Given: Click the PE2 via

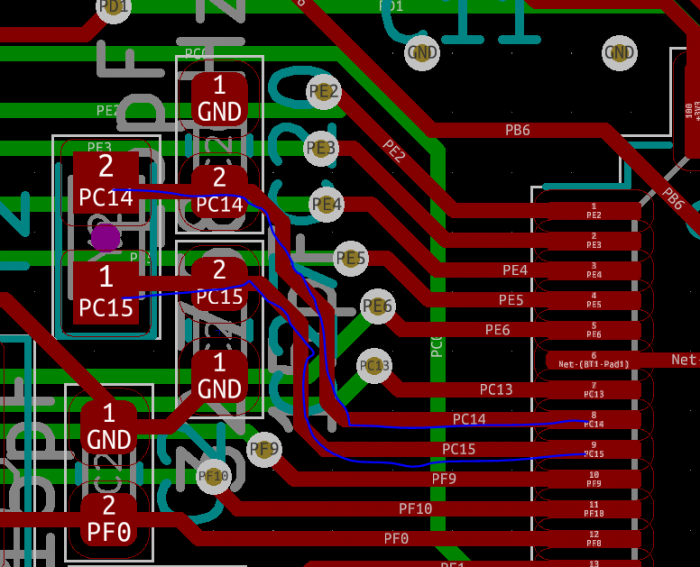Looking at the screenshot, I should coord(324,92).
